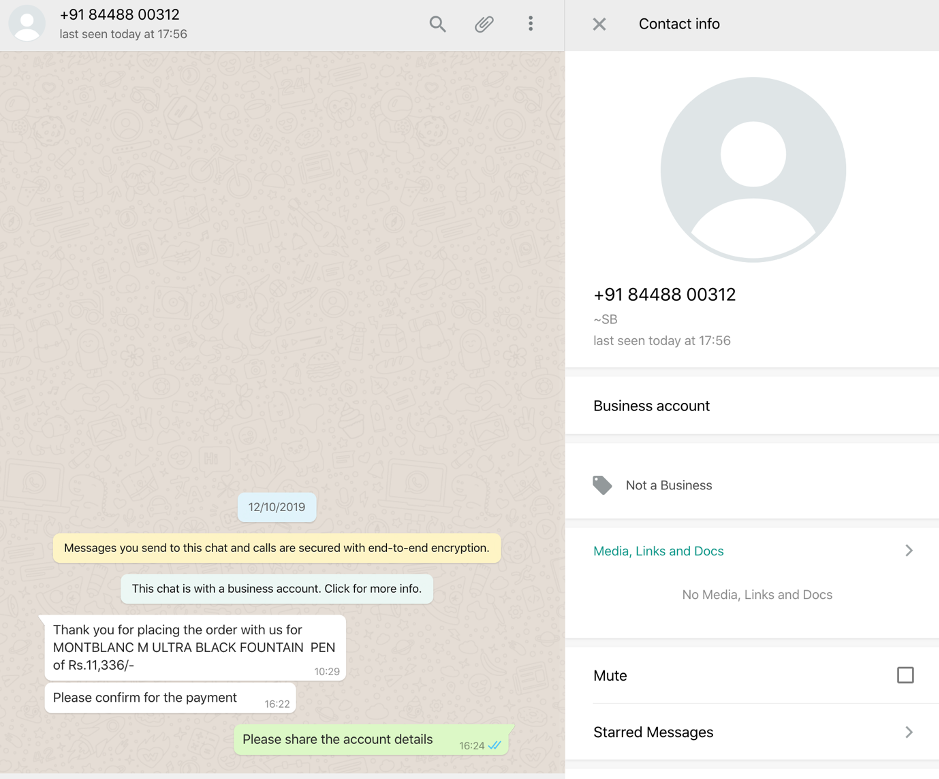Select the Montblanc order message bubble

[195, 648]
